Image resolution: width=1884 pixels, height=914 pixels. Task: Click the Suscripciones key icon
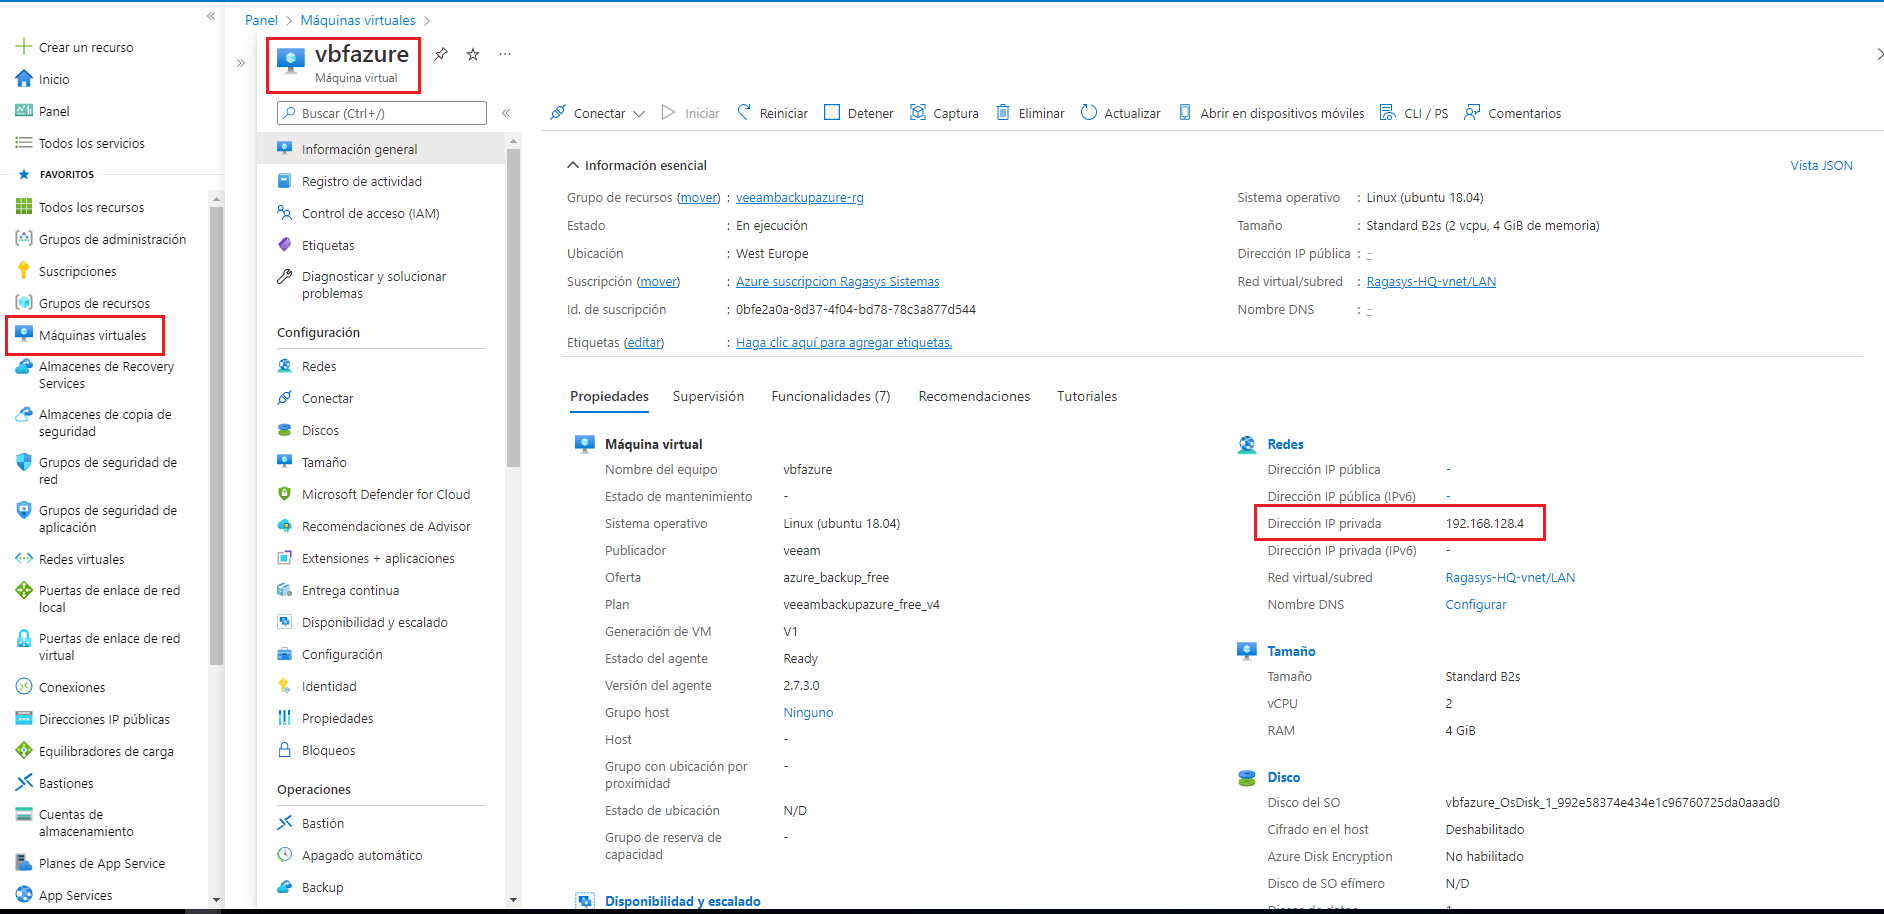coord(24,270)
